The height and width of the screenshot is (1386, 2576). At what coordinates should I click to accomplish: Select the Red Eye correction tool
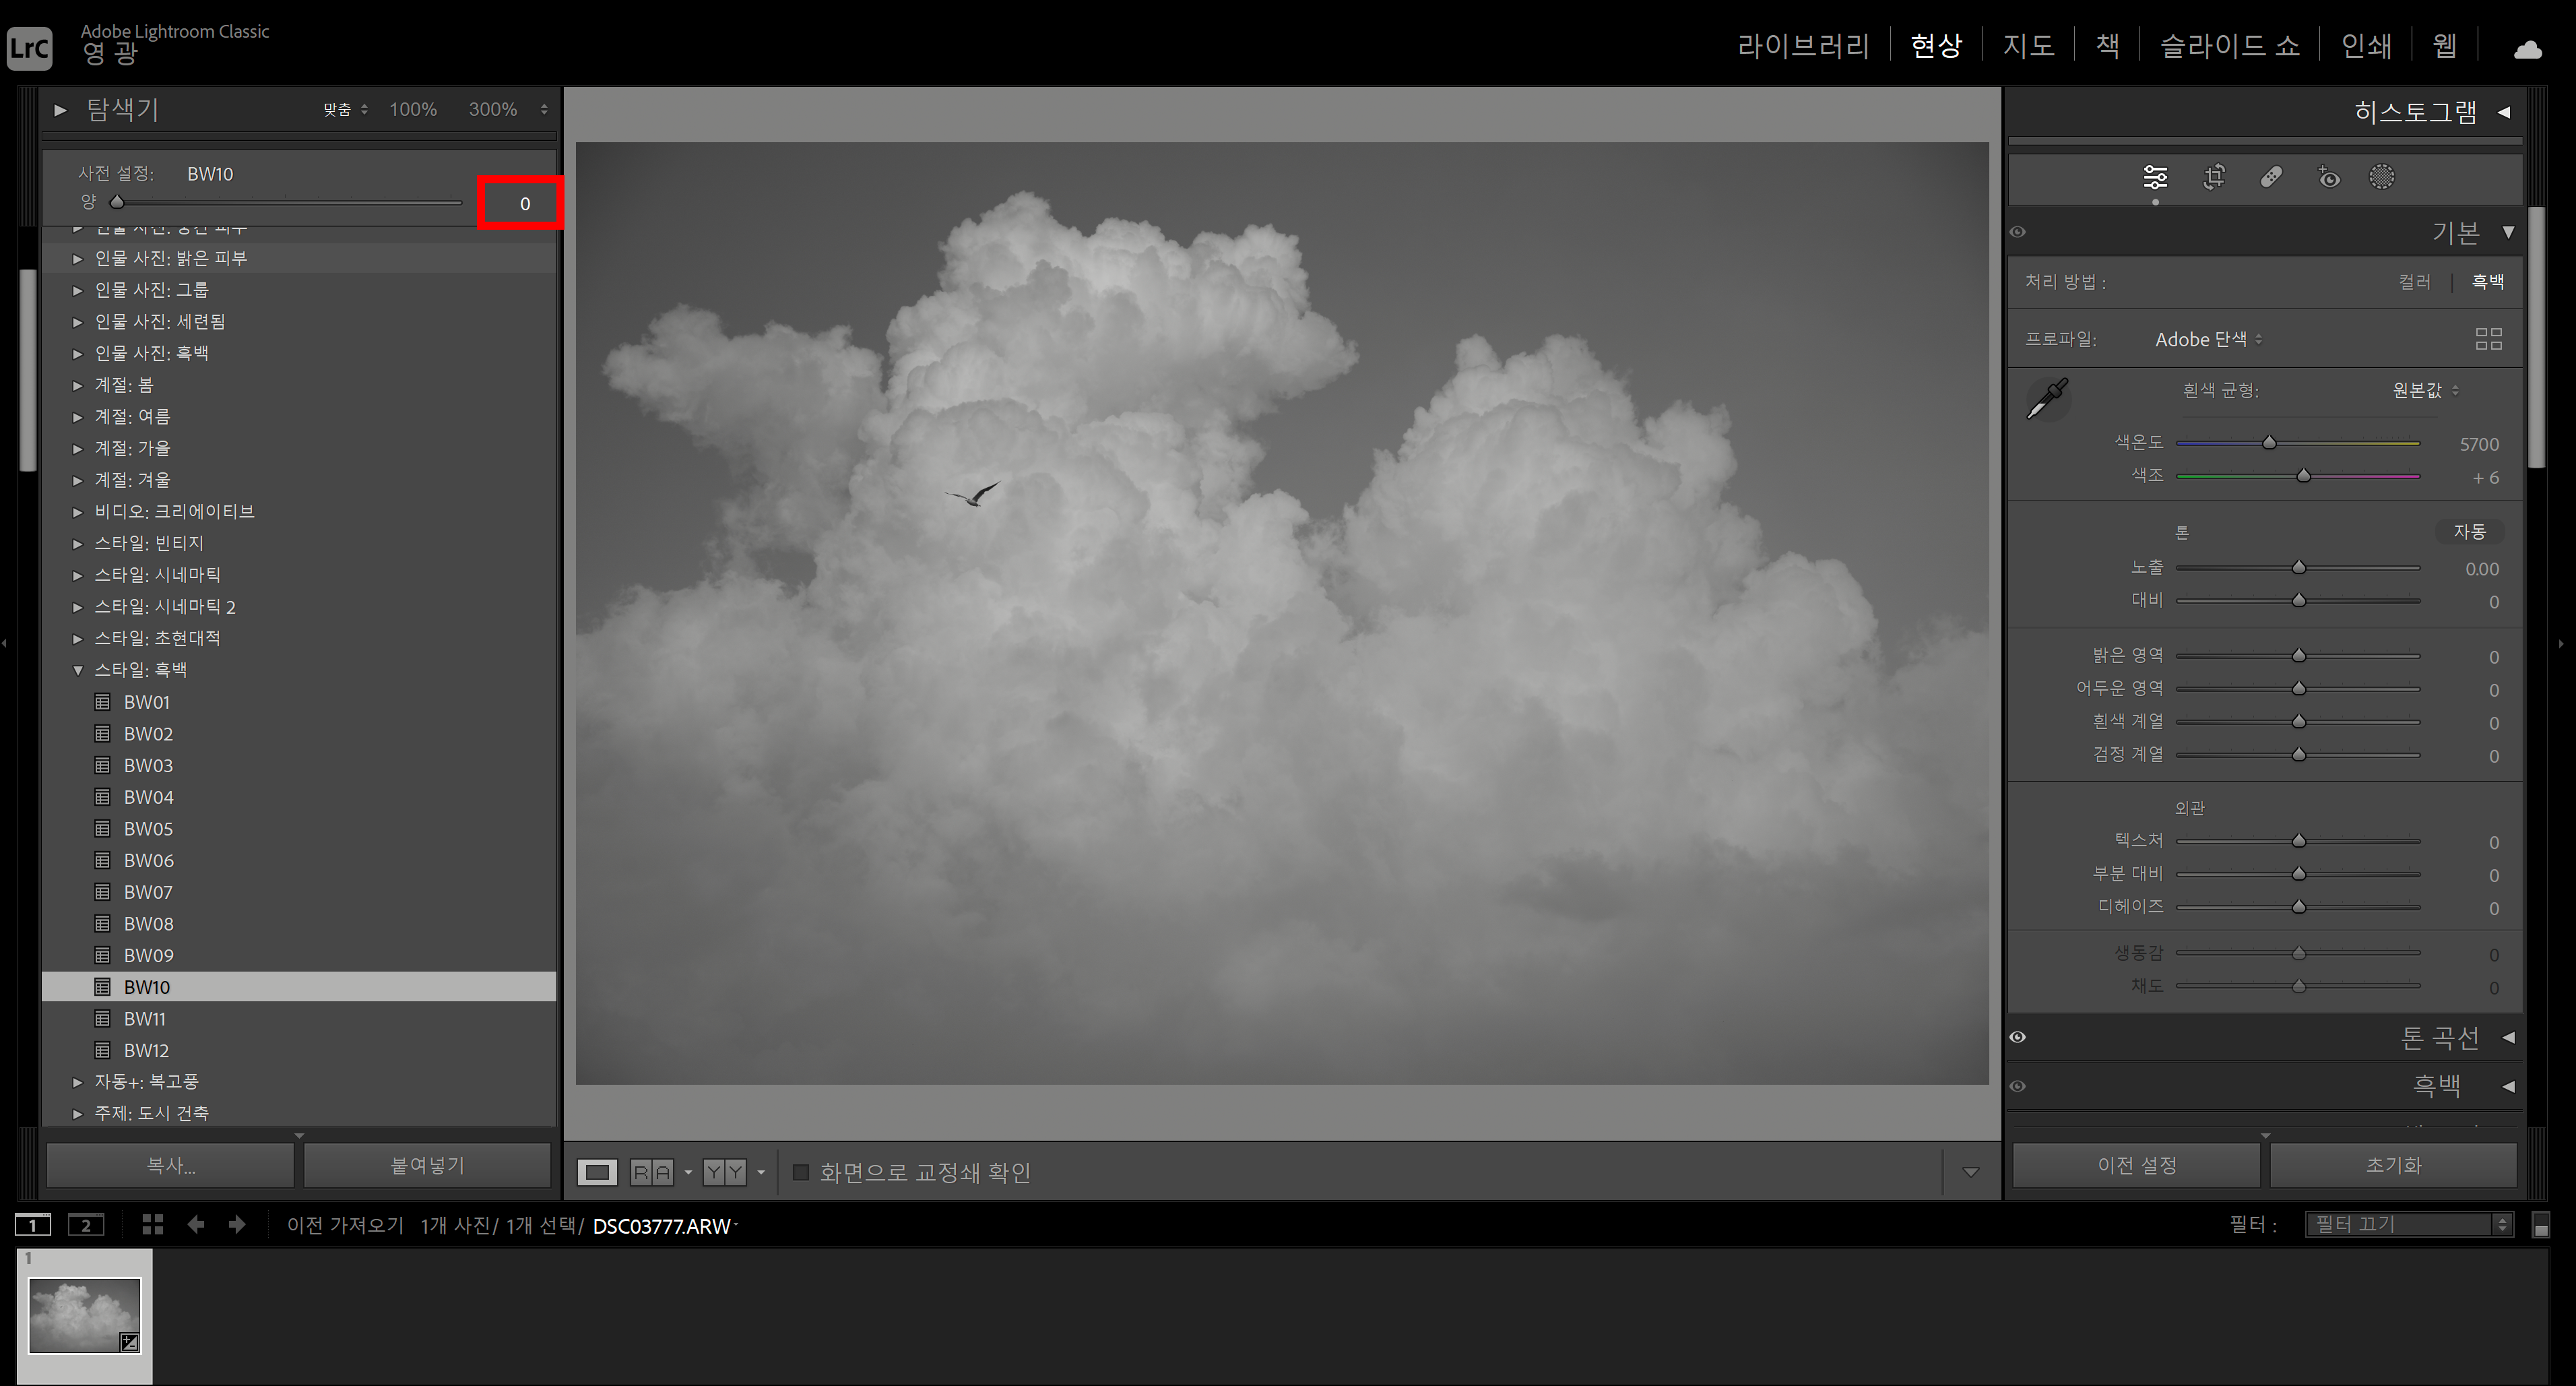2328,177
